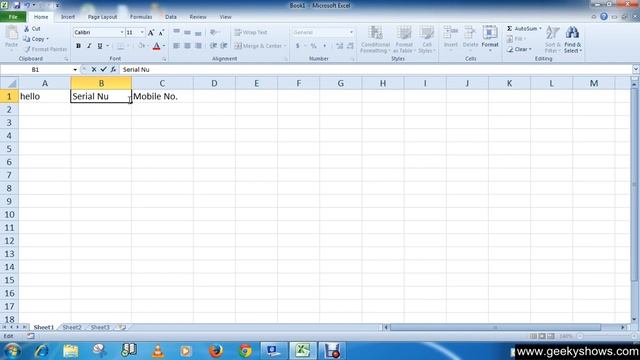The image size is (640, 360).
Task: Click the Insert Function fx button
Action: click(113, 69)
